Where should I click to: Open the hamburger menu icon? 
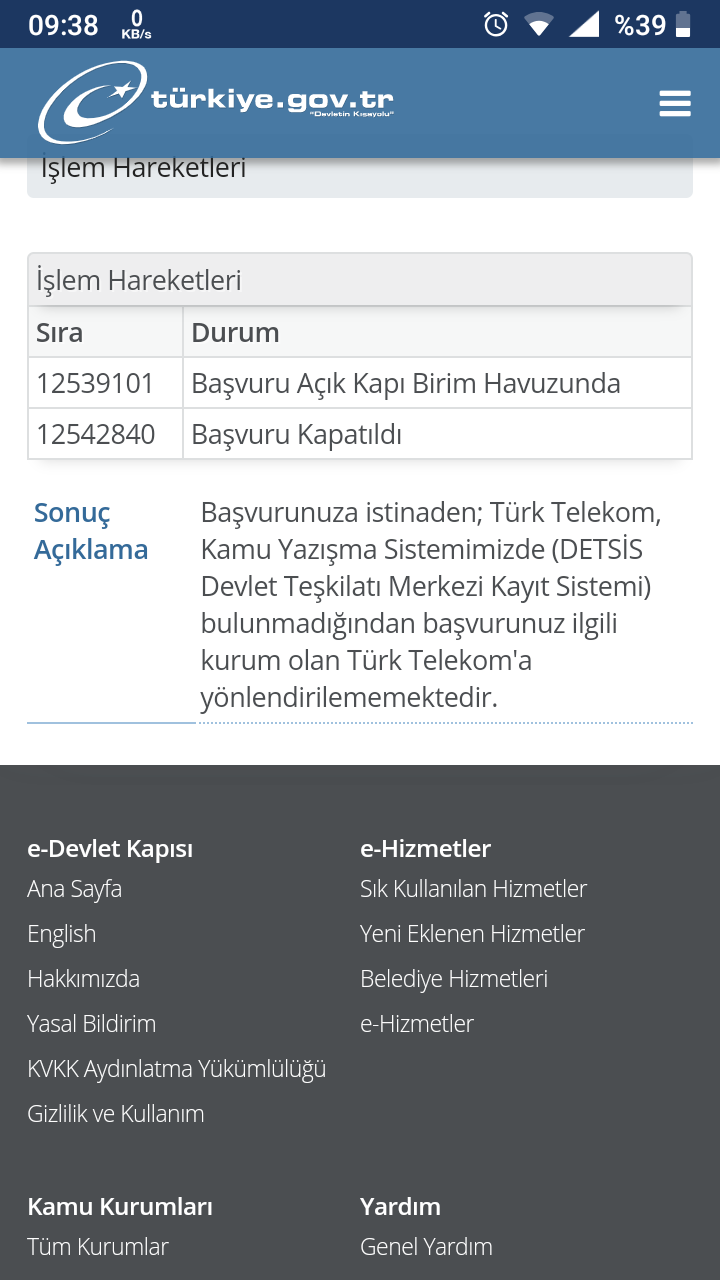pyautogui.click(x=675, y=103)
